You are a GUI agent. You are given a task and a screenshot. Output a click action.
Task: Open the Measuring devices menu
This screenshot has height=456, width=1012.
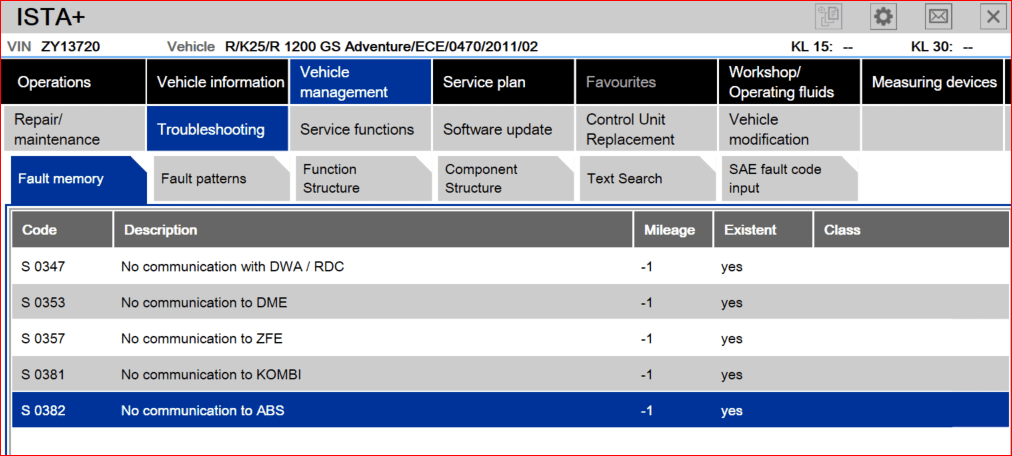[934, 82]
